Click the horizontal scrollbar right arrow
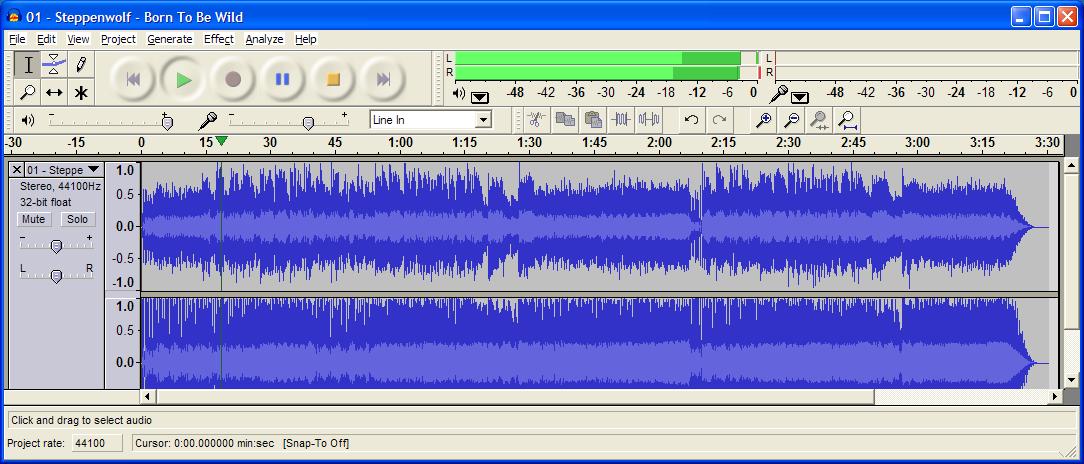The image size is (1084, 464). [x=1055, y=396]
